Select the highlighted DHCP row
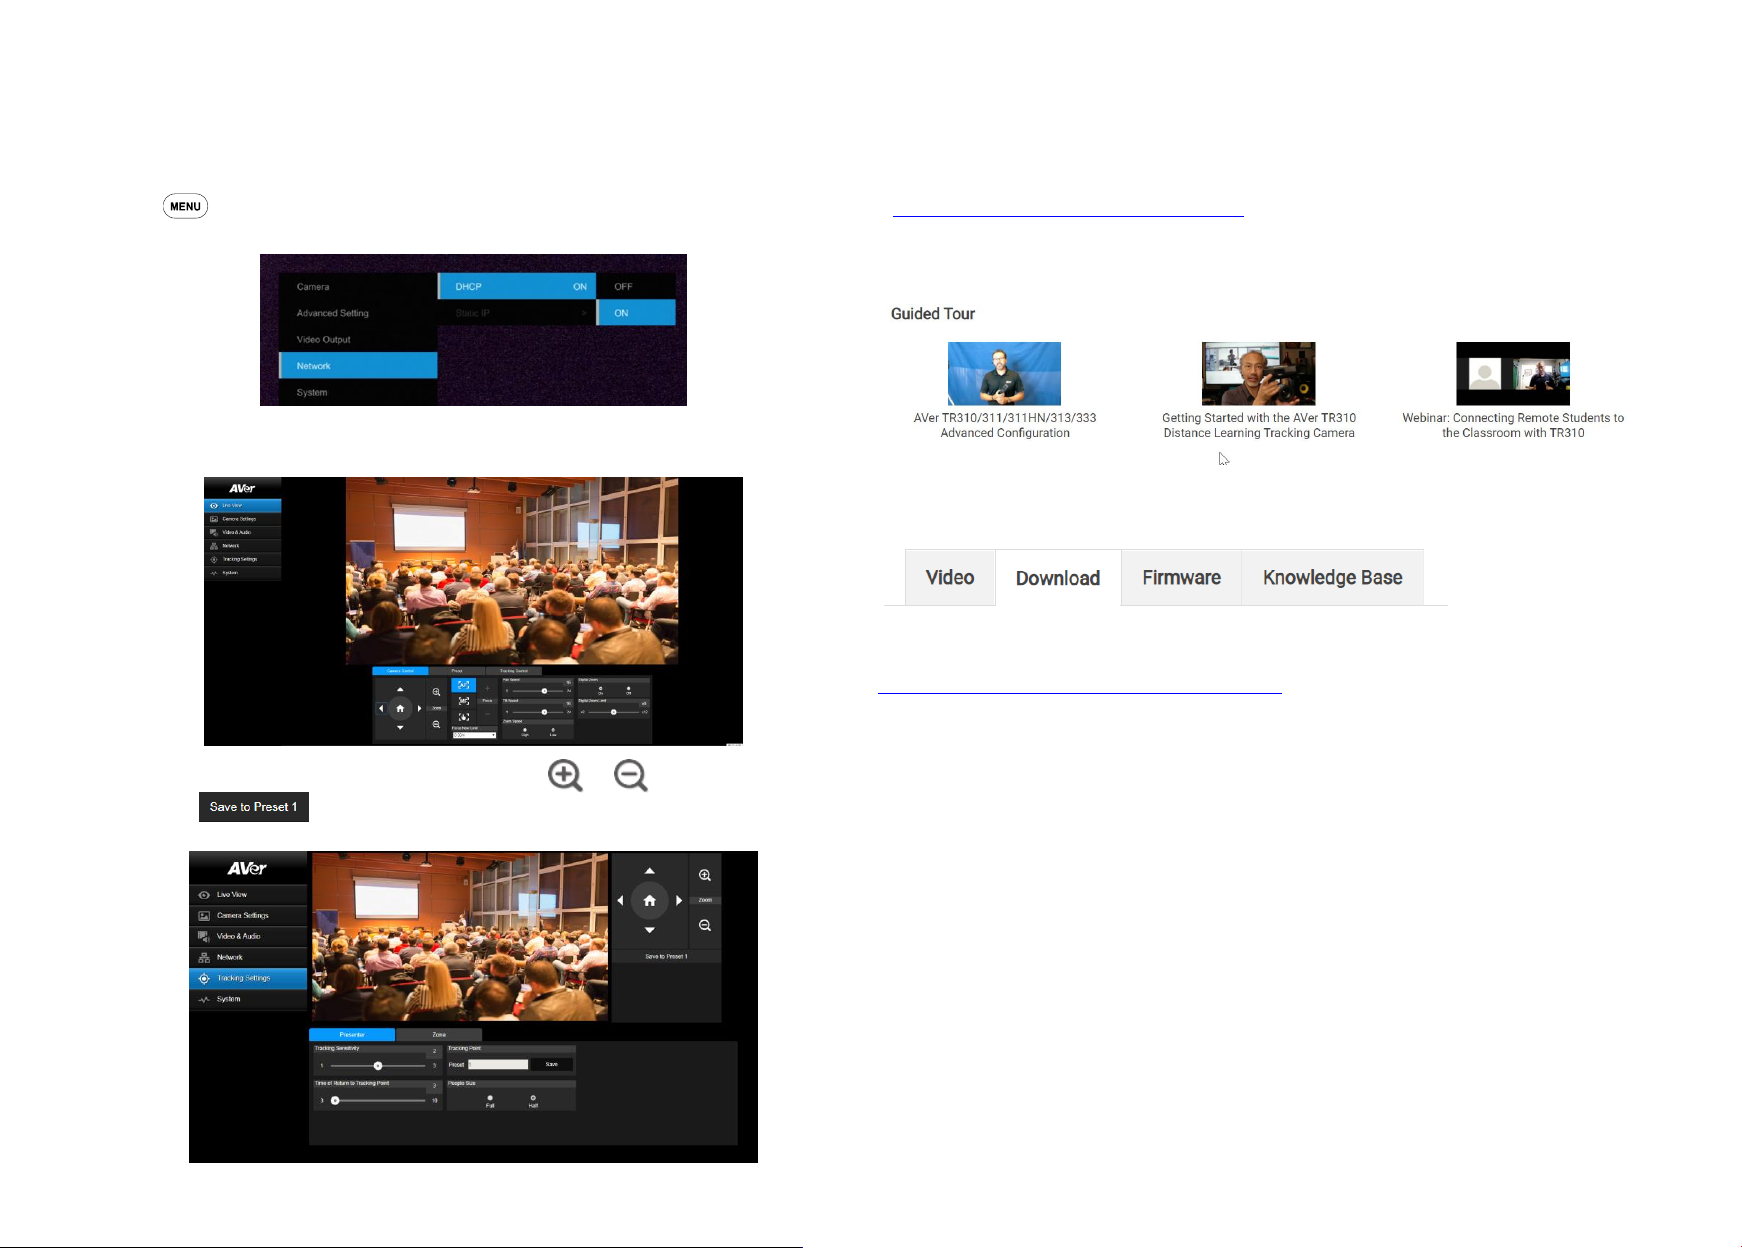The width and height of the screenshot is (1742, 1248). tap(517, 286)
